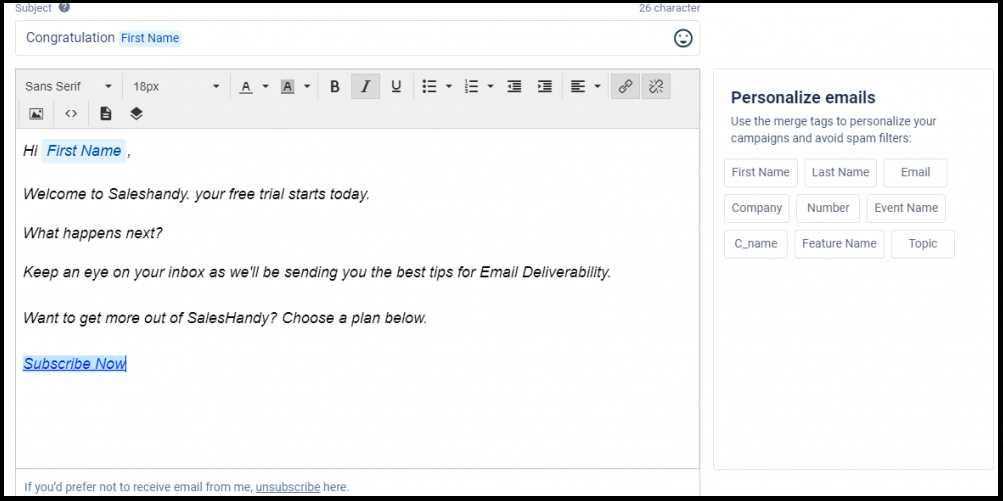Insert the First Name merge tag
The width and height of the screenshot is (1004, 501).
761,172
